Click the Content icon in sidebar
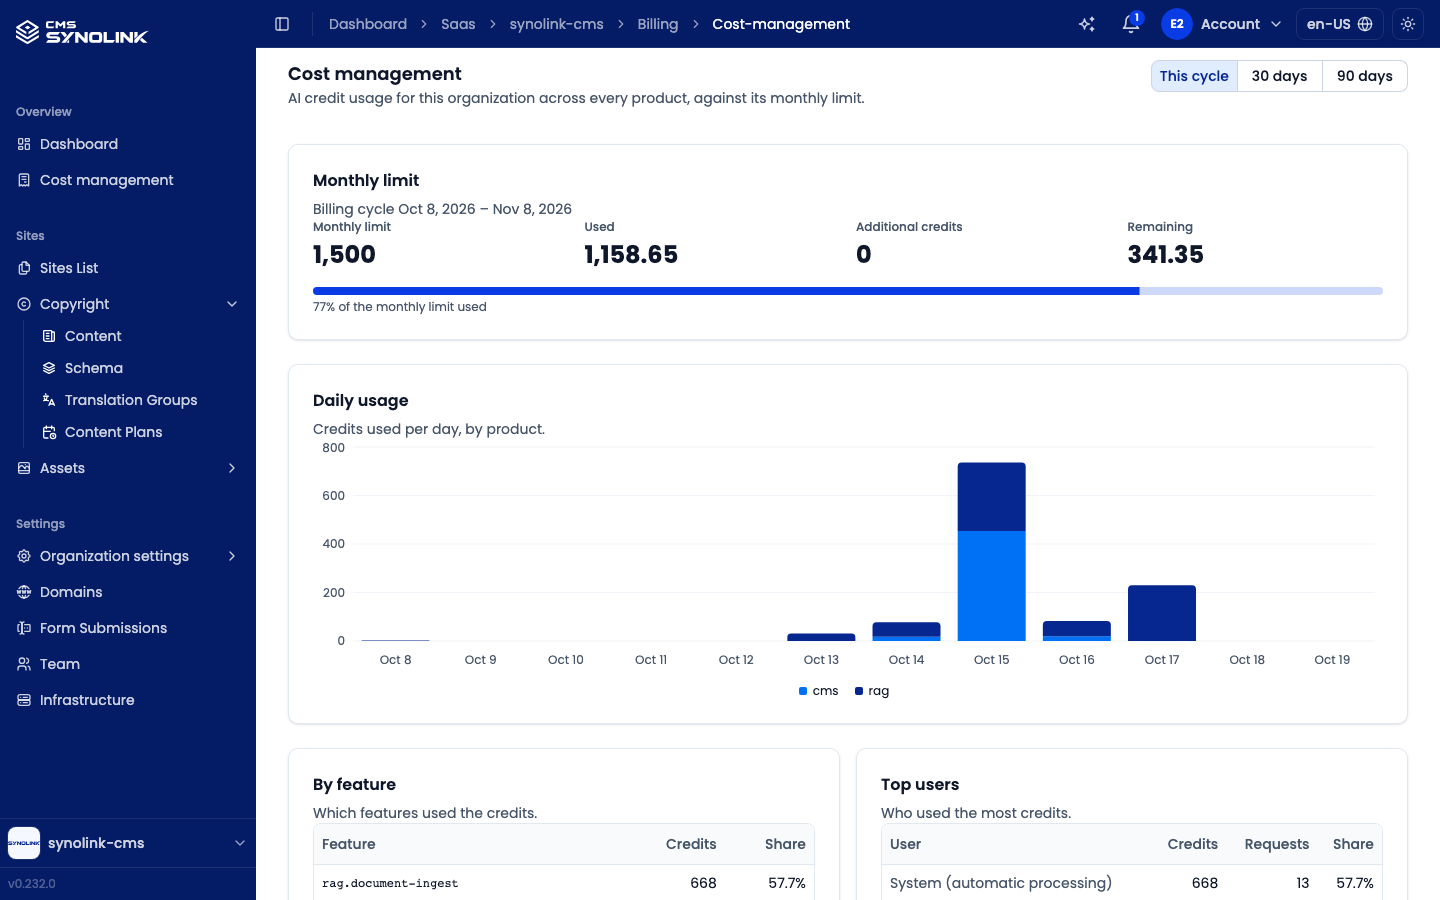1440x900 pixels. [x=49, y=336]
